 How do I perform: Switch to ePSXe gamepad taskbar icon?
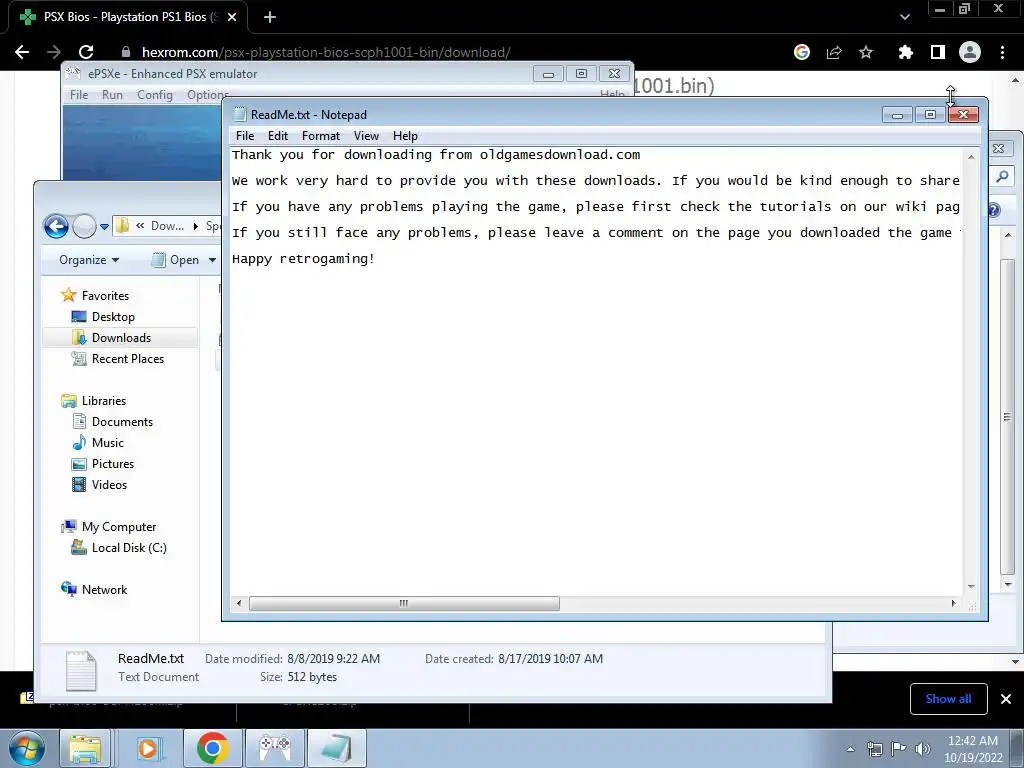[275, 748]
